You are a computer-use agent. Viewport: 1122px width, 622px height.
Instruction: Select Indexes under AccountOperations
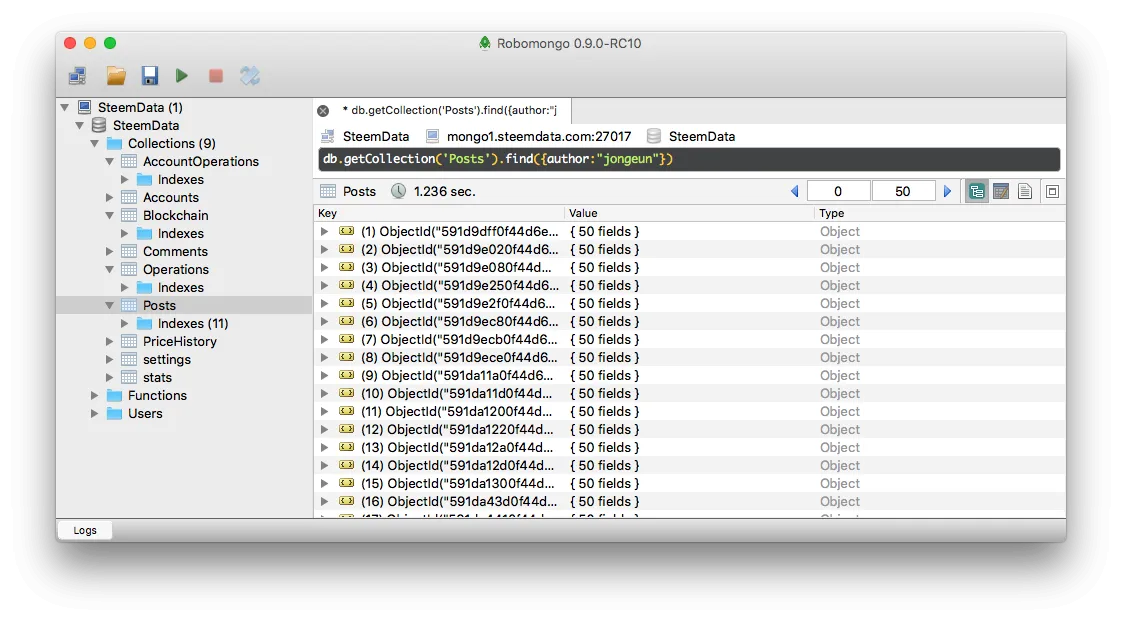click(x=180, y=179)
